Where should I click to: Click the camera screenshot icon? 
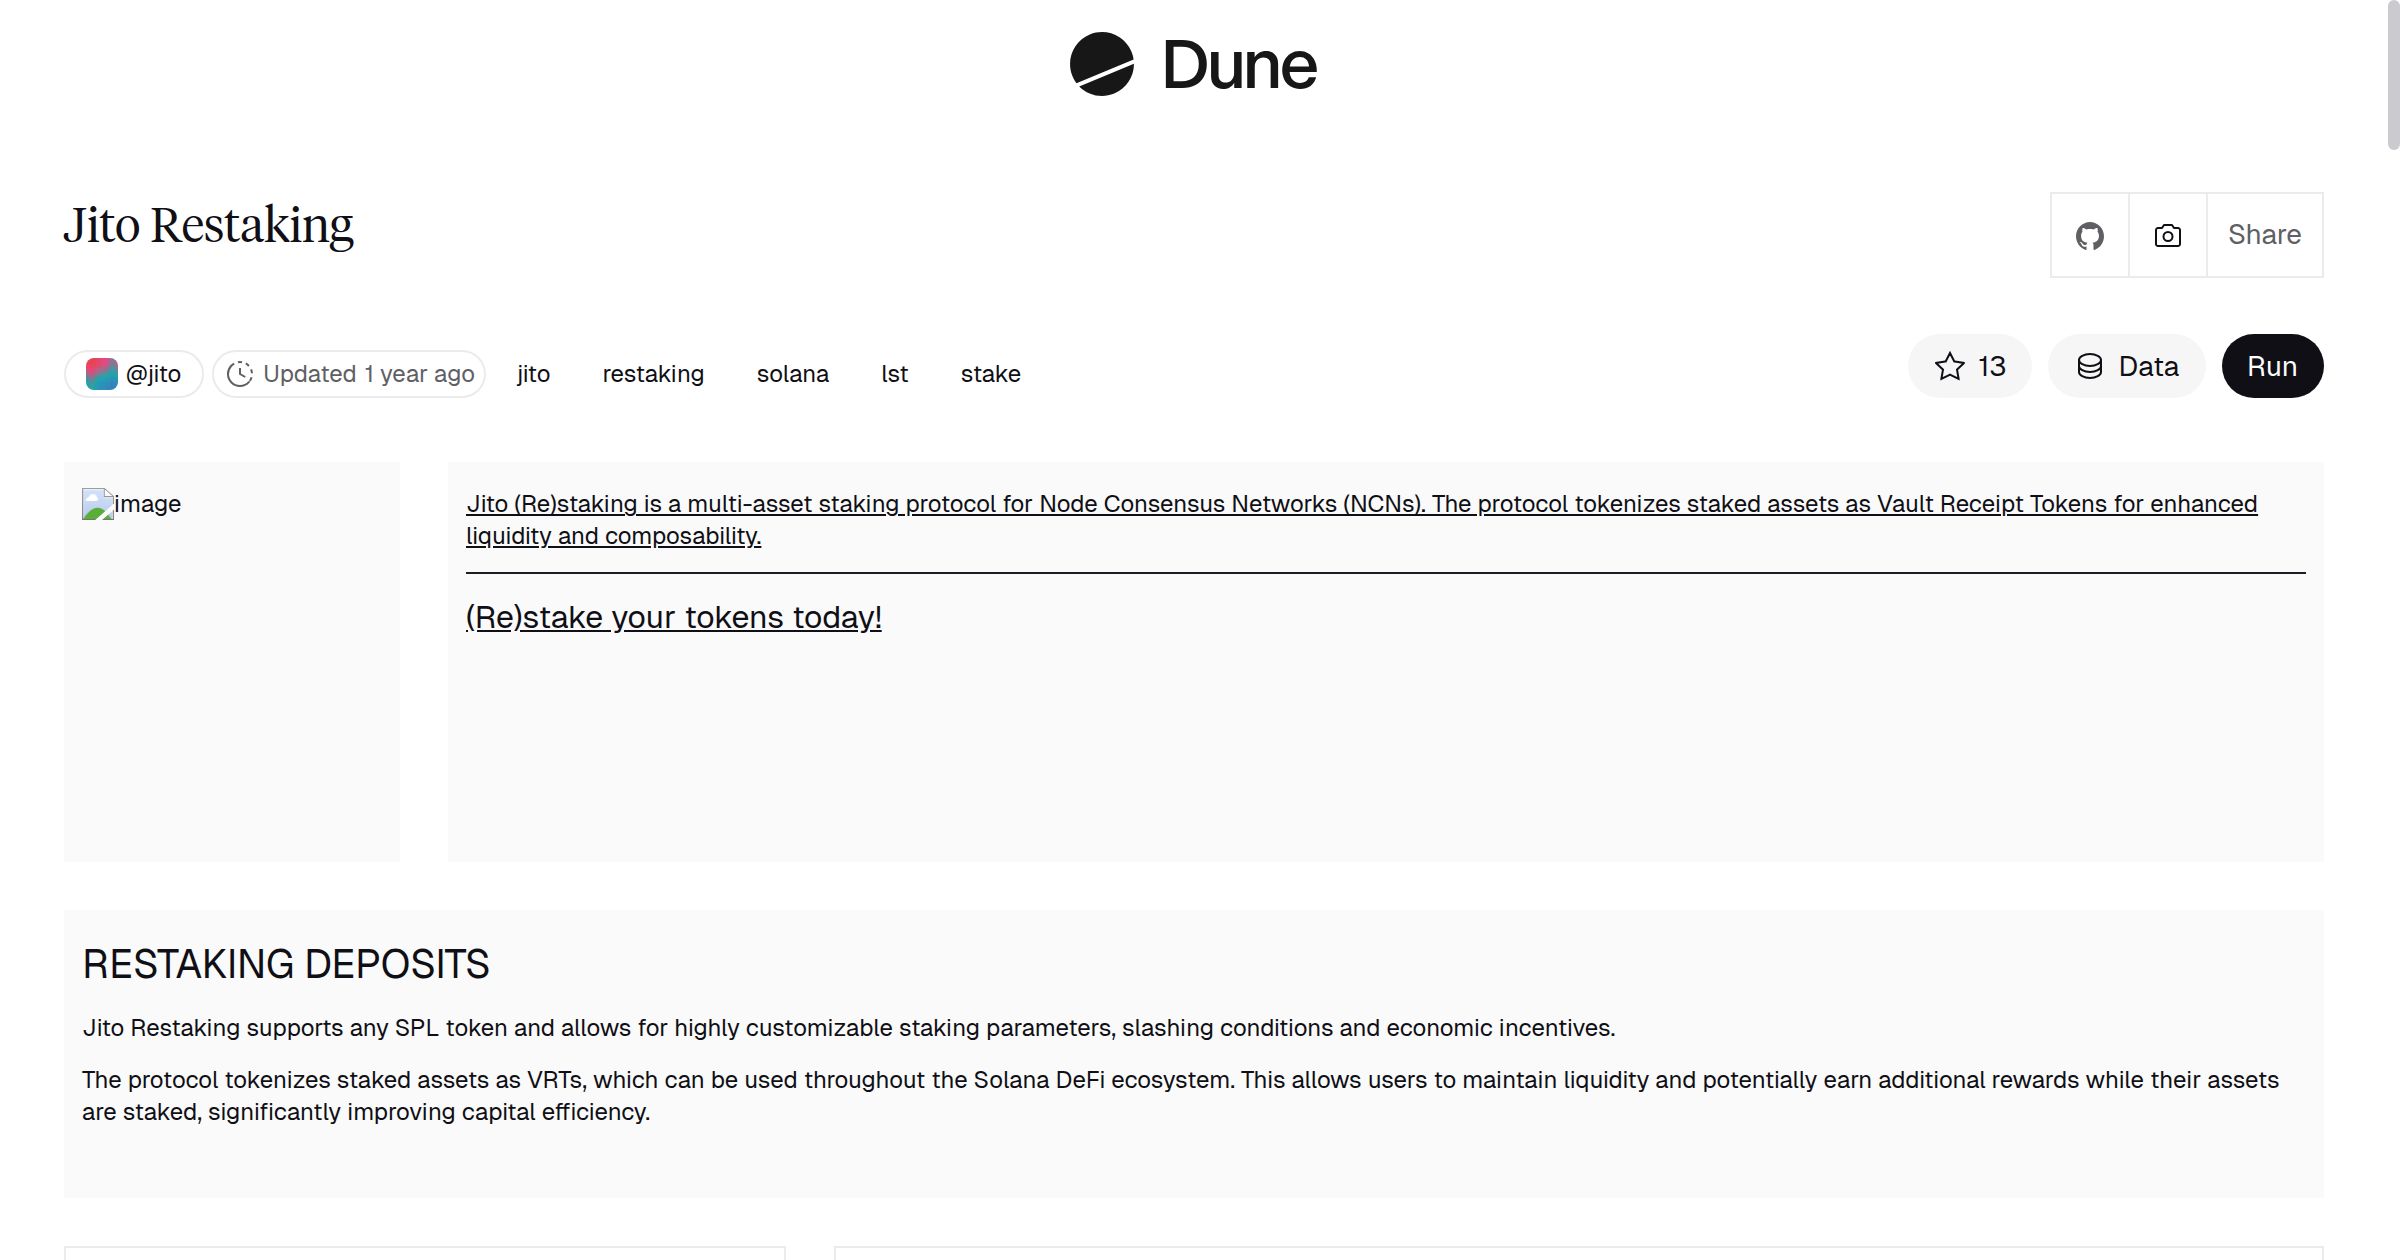[x=2166, y=234]
